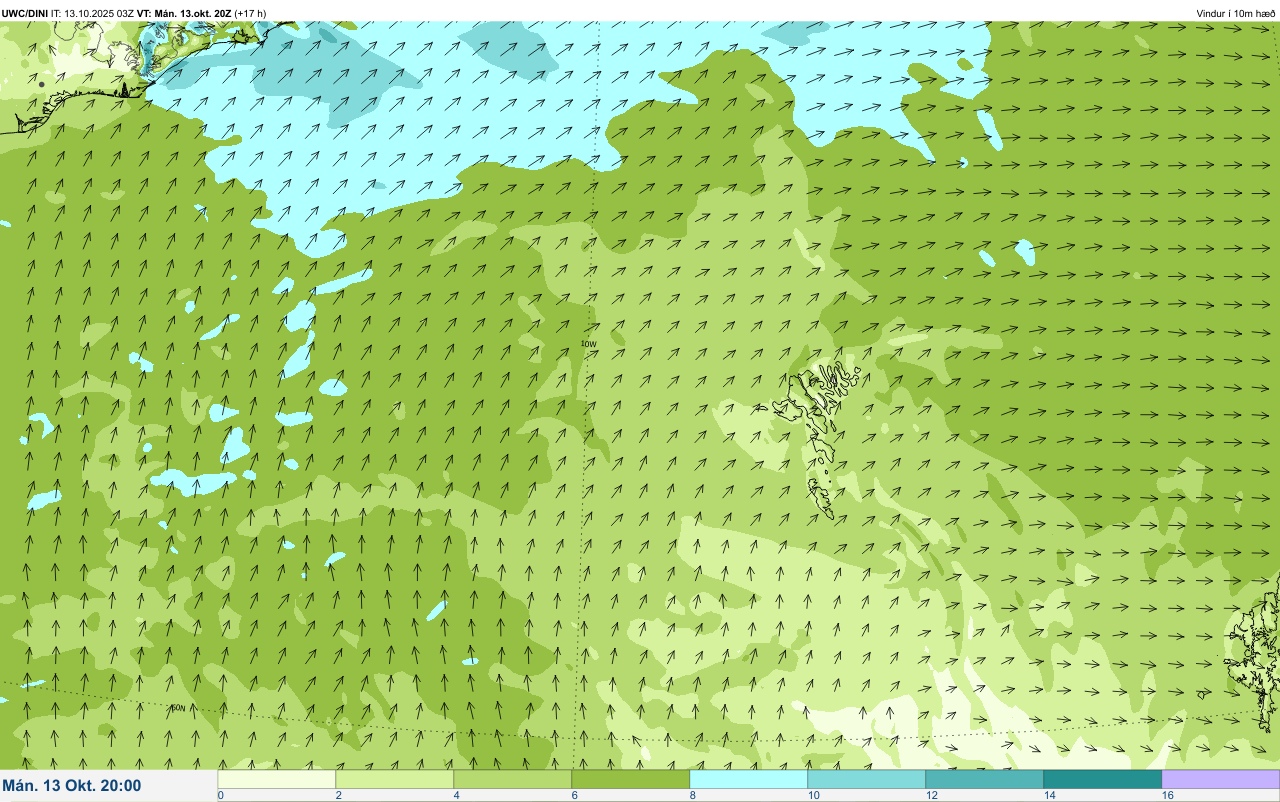Click the 'UWC/DINI' model label
Viewport: 1280px width, 802px height.
tap(25, 13)
